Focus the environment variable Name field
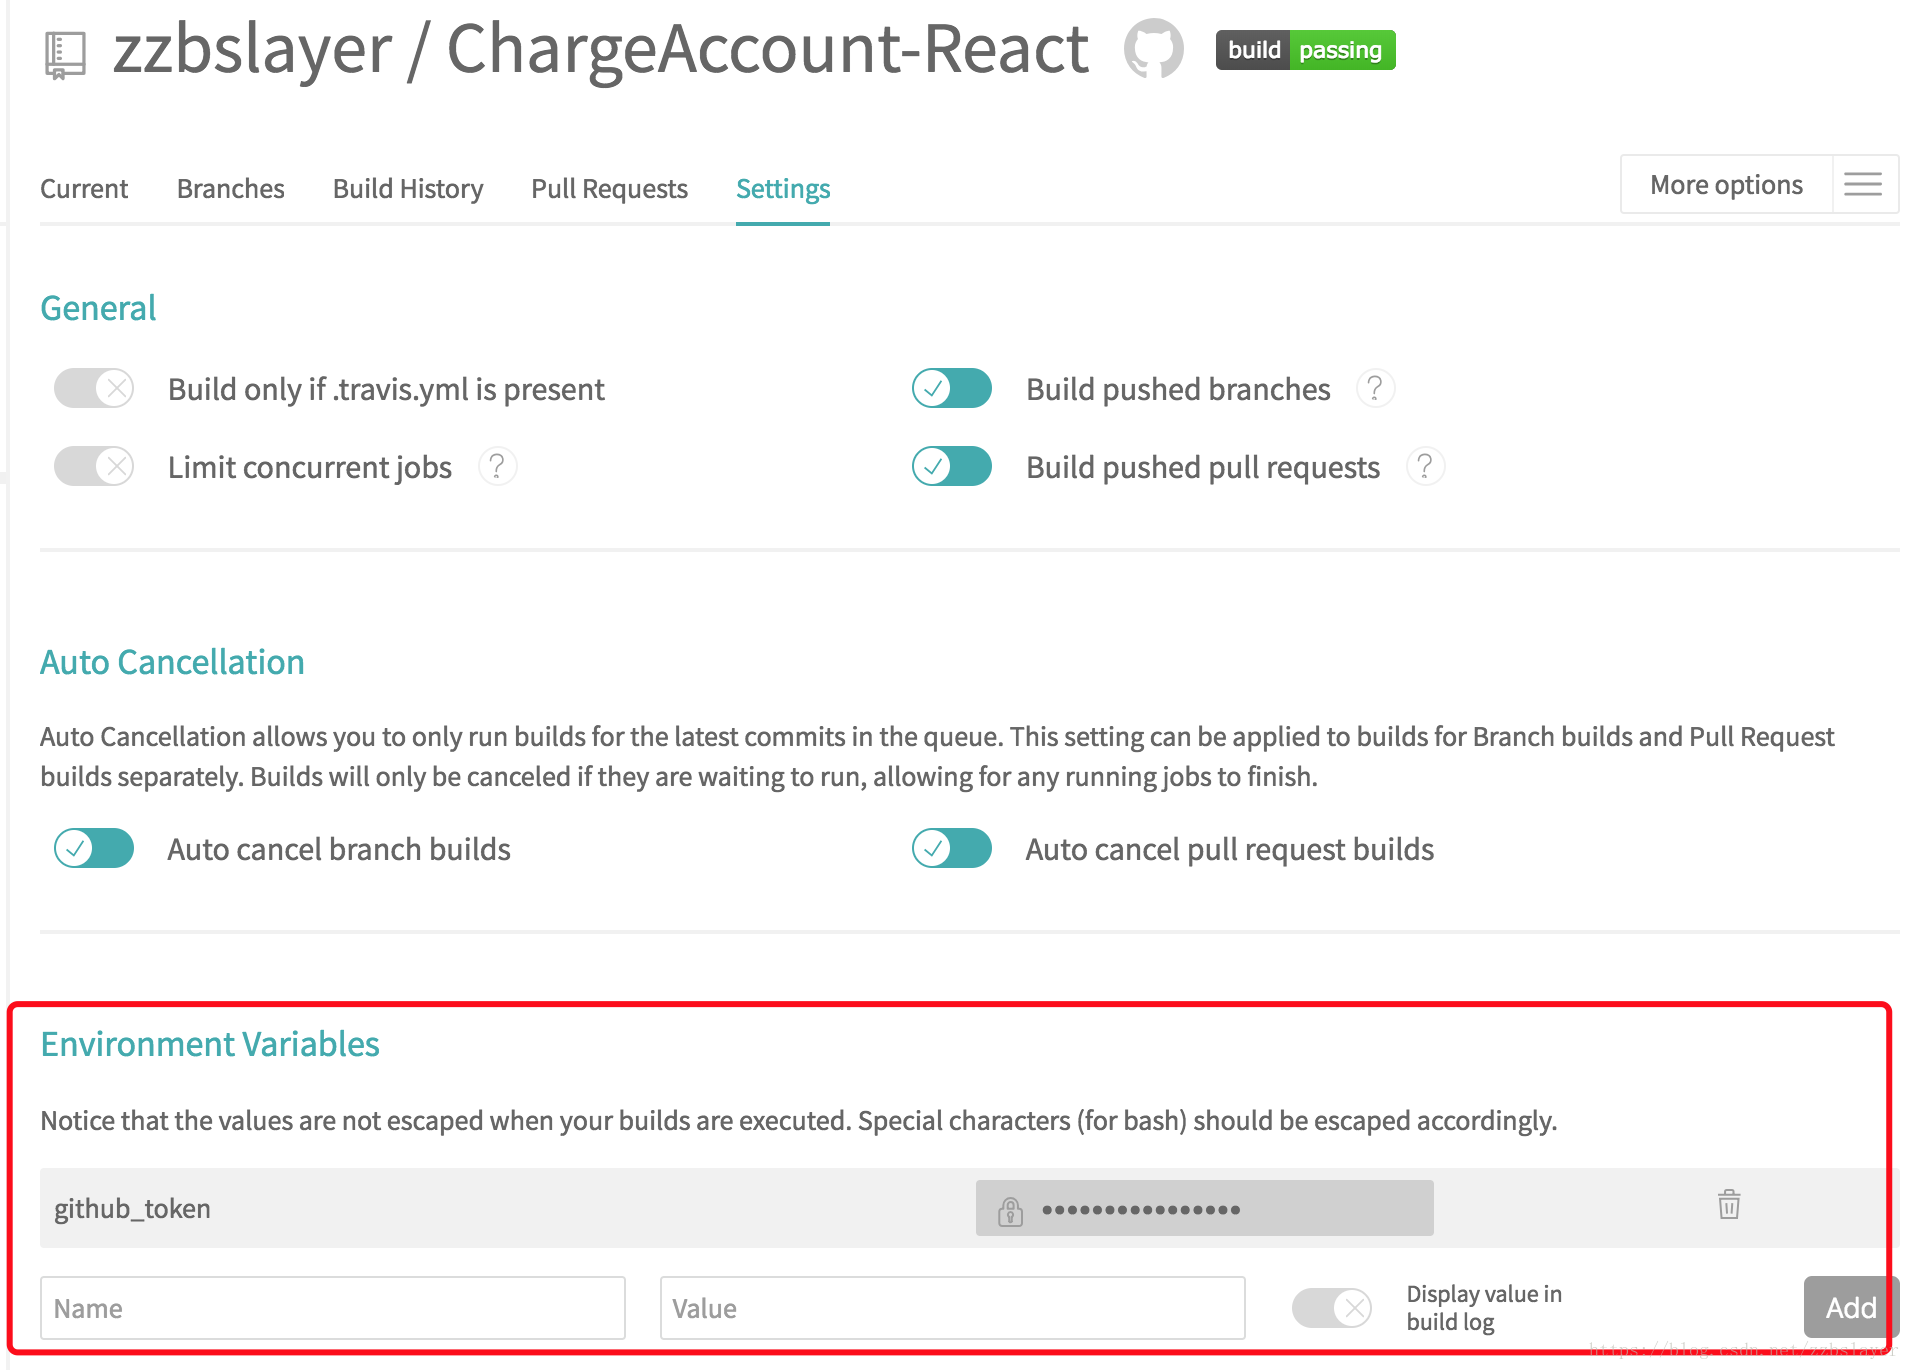 (x=333, y=1307)
